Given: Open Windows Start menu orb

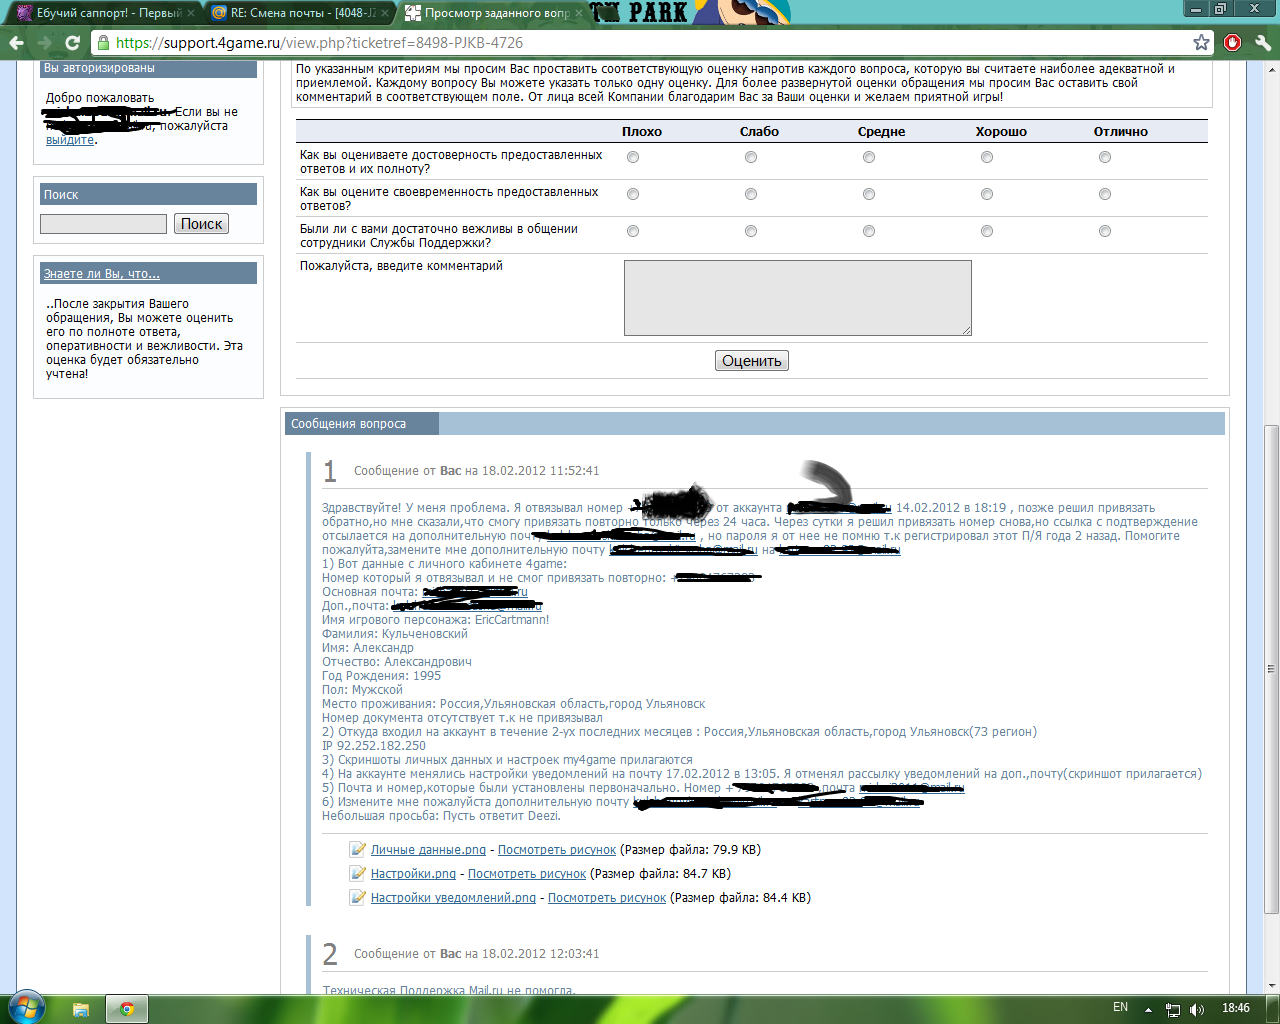Looking at the screenshot, I should pyautogui.click(x=26, y=1007).
